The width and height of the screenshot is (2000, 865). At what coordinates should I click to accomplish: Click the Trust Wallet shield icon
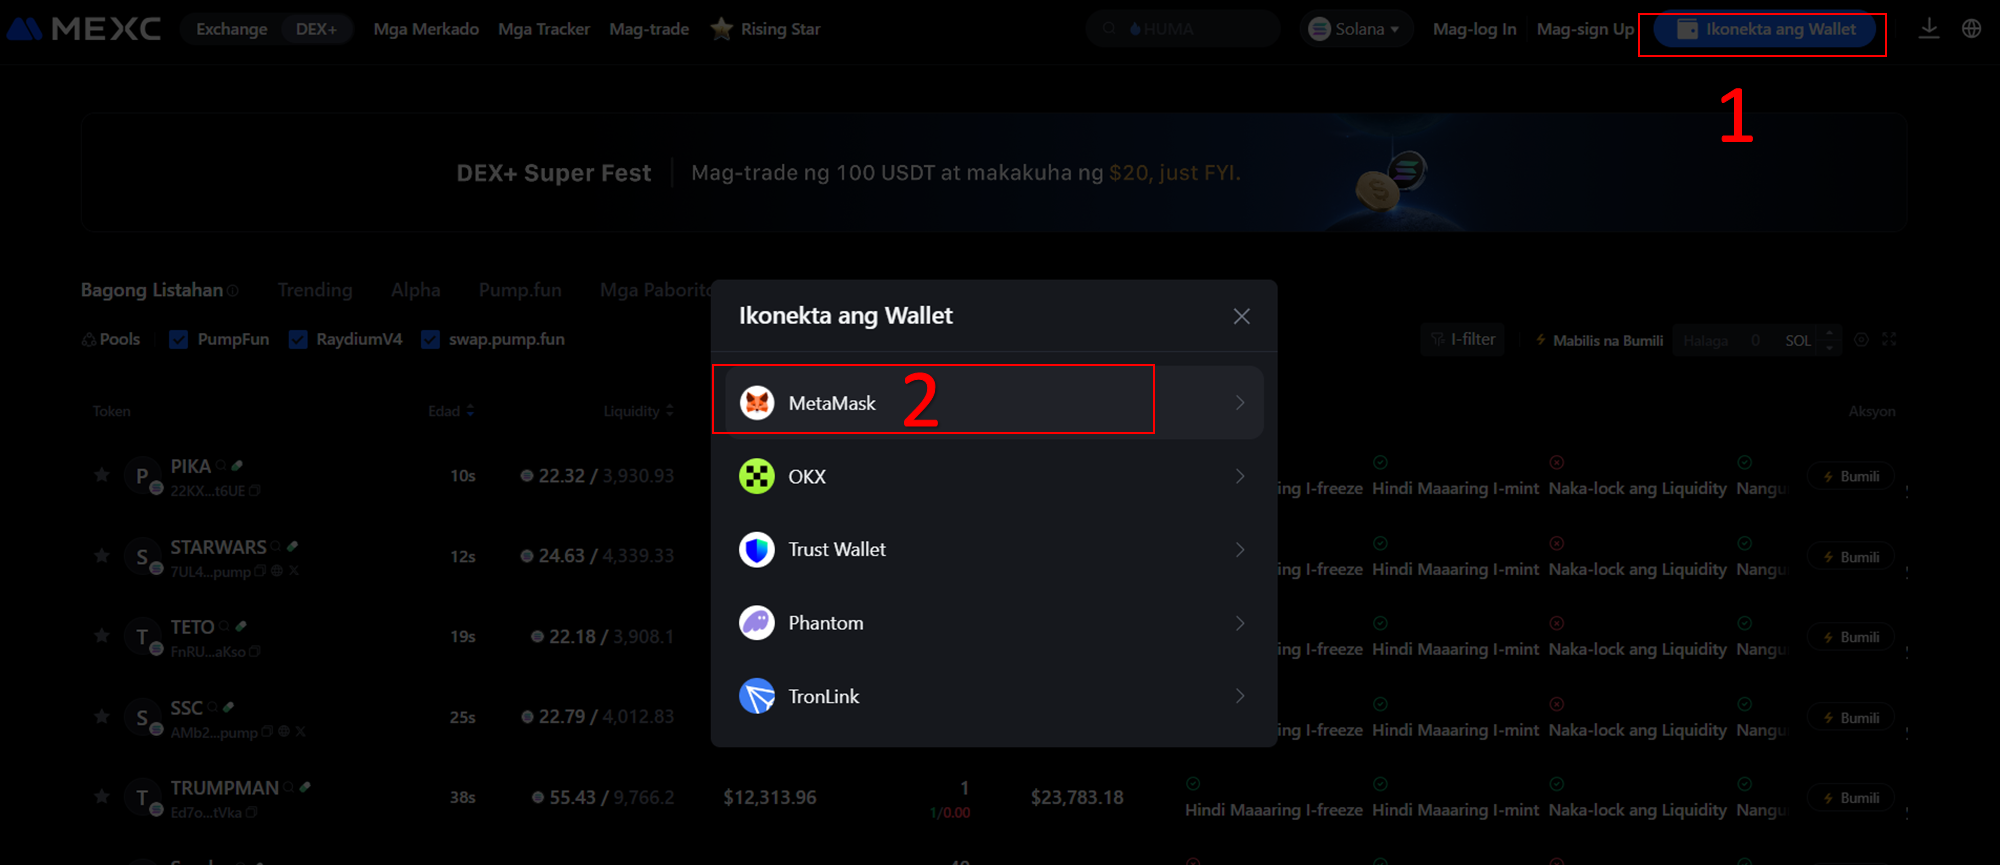[x=757, y=550]
